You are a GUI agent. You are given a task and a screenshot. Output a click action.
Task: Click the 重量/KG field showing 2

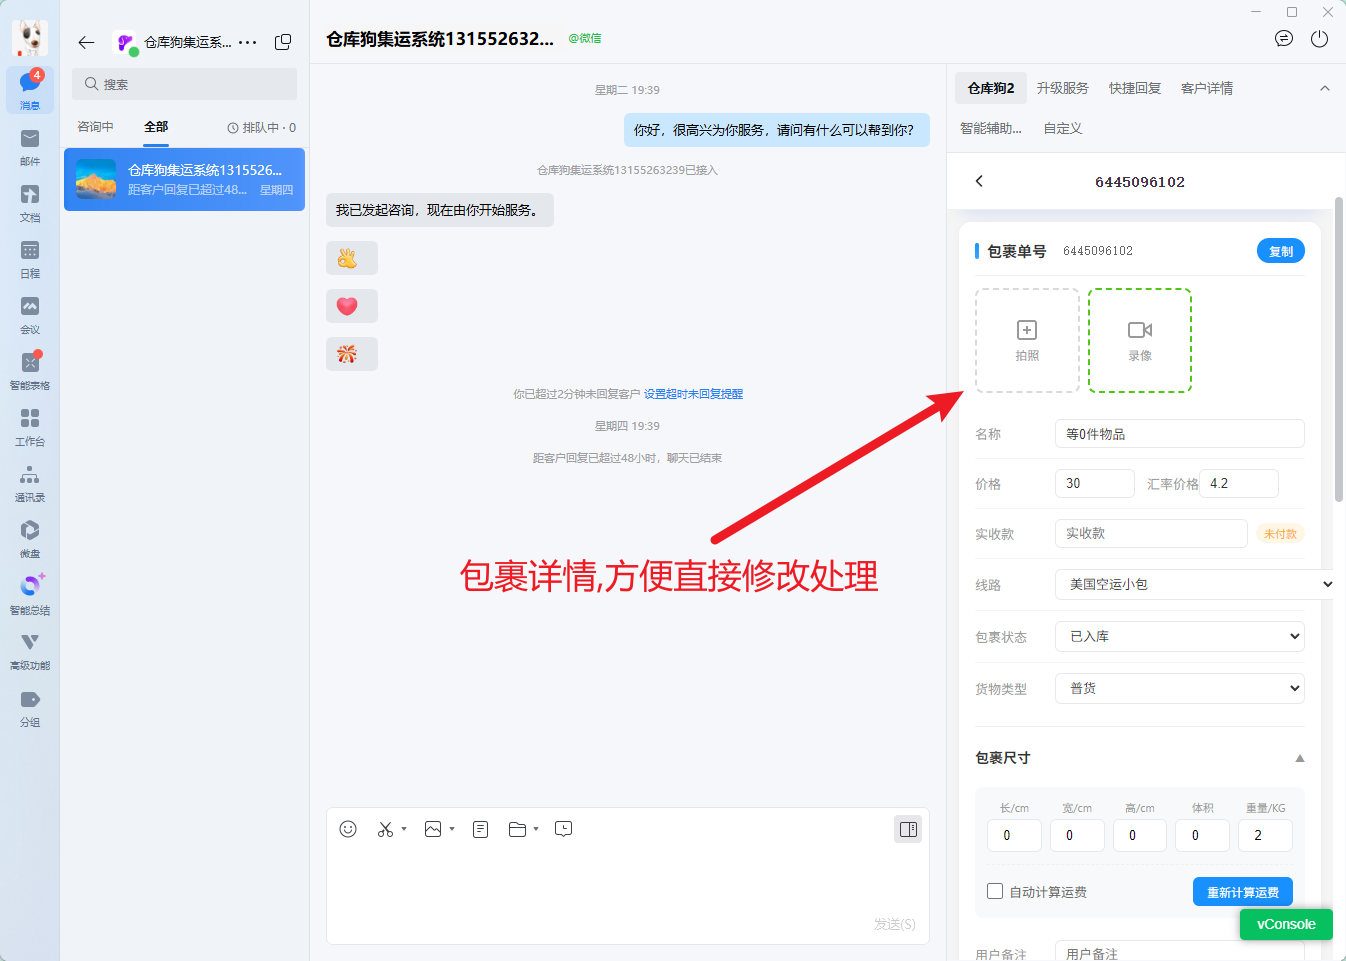[1265, 835]
